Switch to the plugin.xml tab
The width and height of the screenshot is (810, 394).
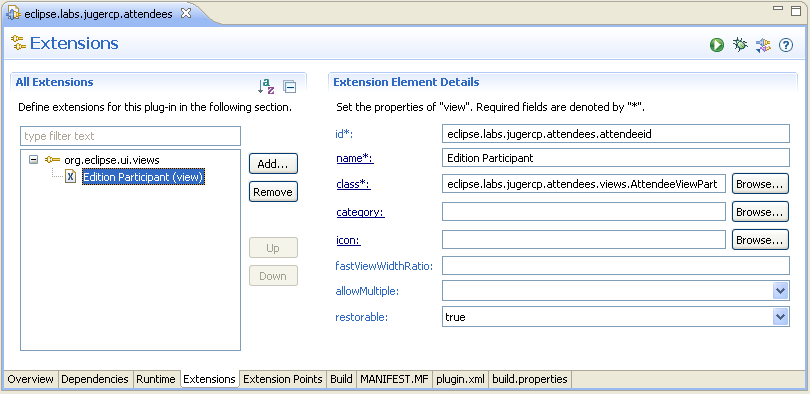pyautogui.click(x=460, y=379)
